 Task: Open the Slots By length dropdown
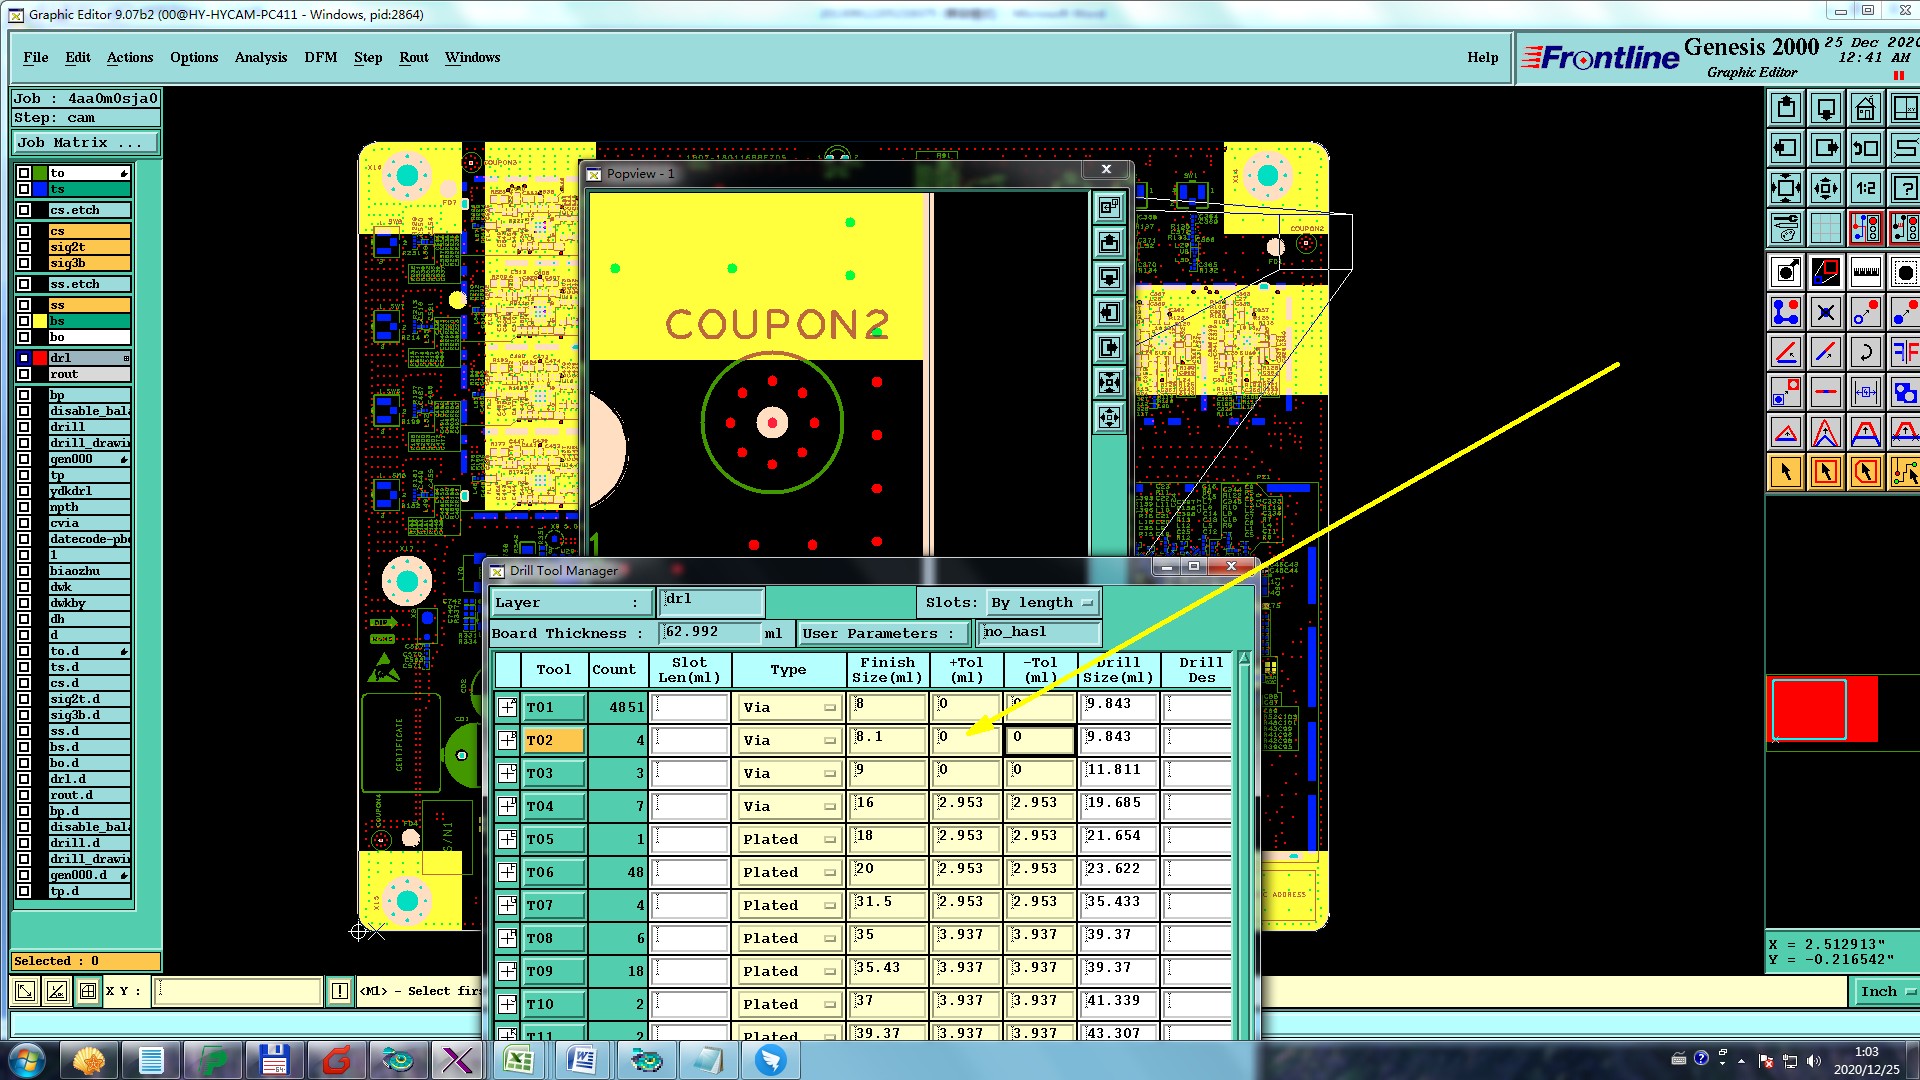coord(1043,603)
